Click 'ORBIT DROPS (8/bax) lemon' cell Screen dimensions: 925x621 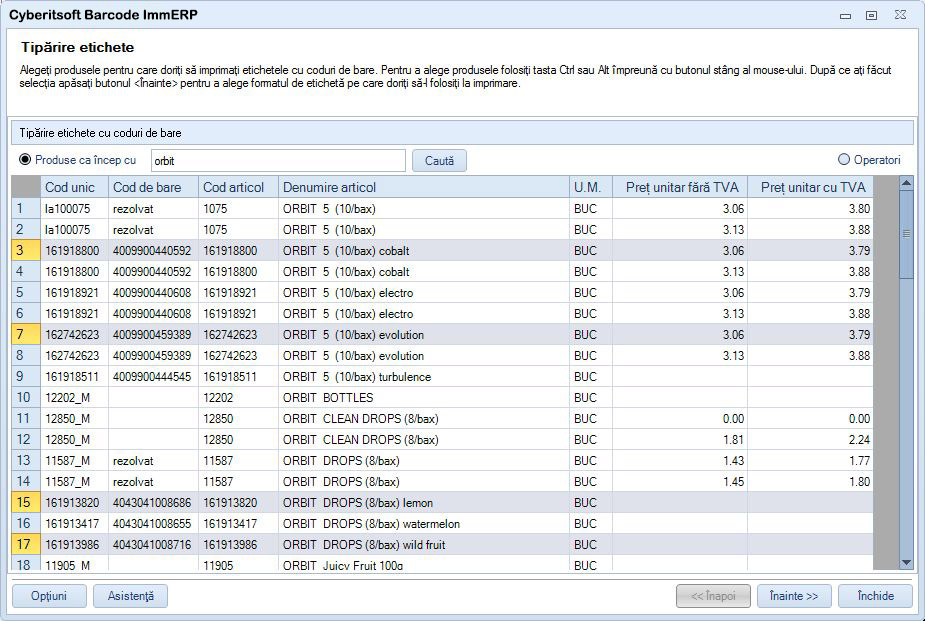pos(424,502)
